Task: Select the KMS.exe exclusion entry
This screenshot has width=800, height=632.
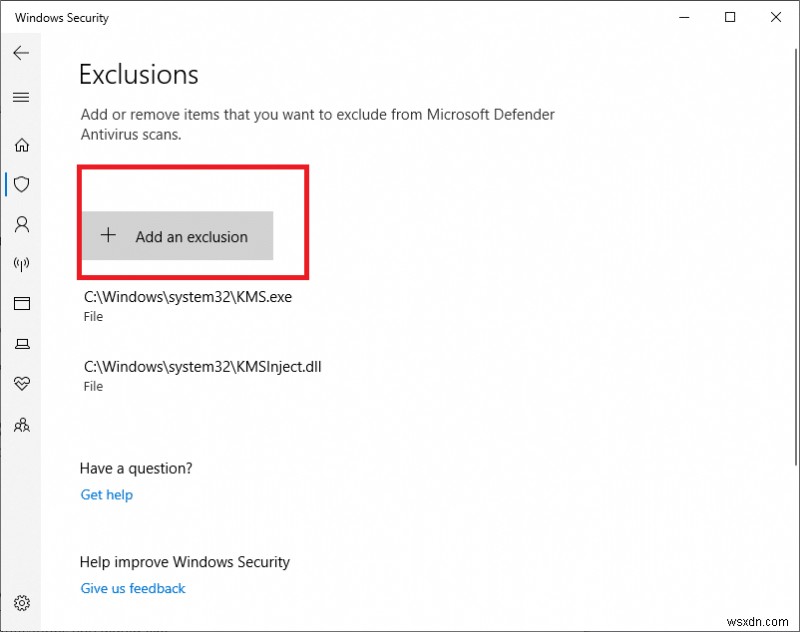Action: 188,306
